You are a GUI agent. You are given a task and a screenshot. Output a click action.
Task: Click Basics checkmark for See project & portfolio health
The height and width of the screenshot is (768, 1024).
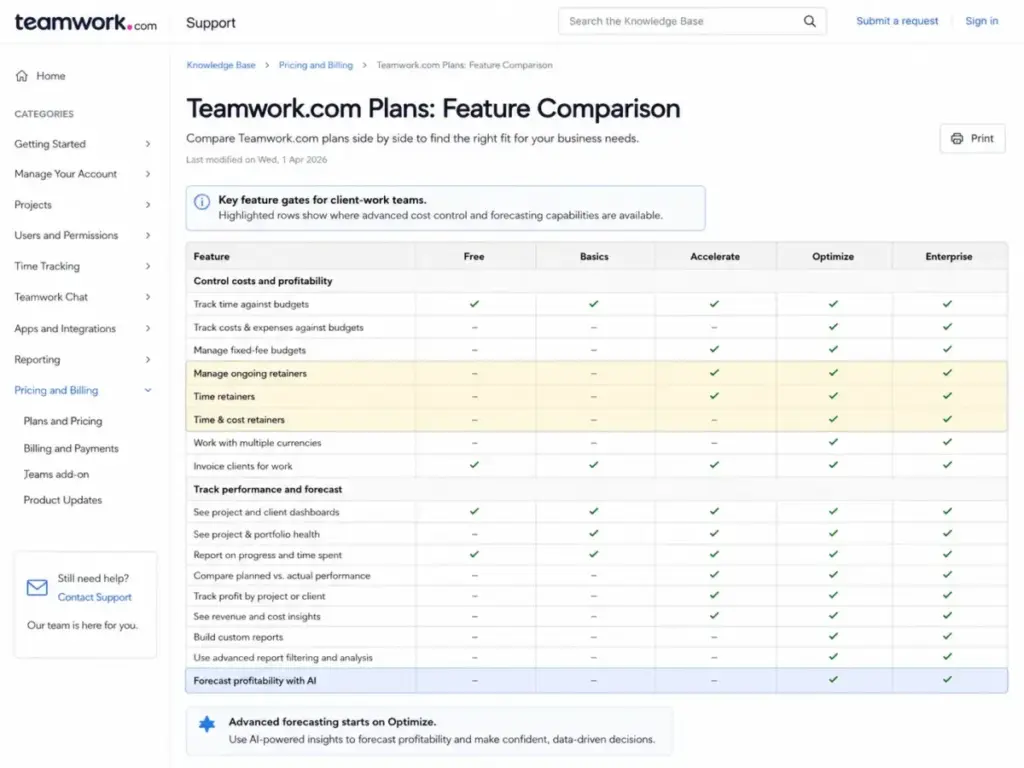tap(594, 533)
